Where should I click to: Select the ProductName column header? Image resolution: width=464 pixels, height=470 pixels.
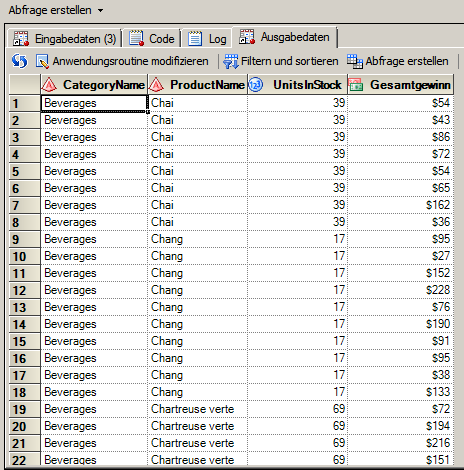198,85
